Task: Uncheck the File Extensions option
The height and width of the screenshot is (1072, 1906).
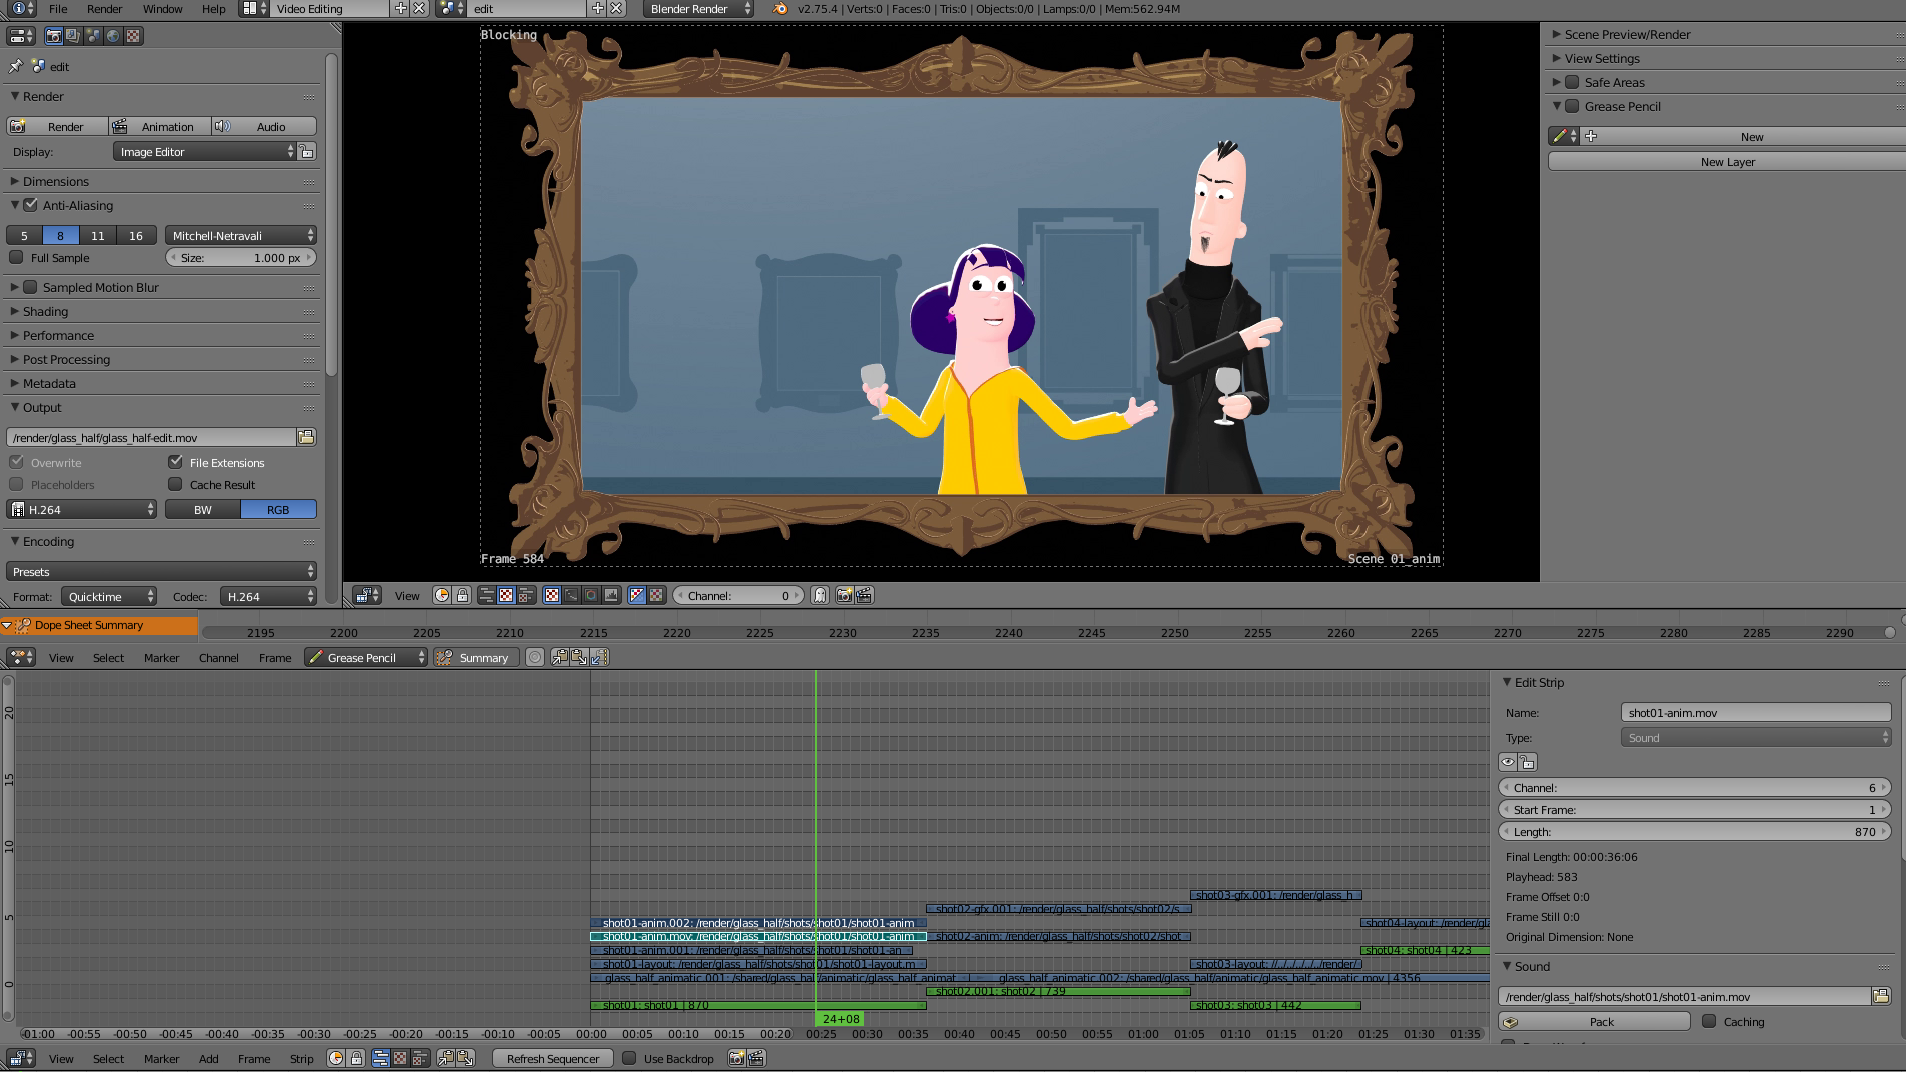Action: click(x=176, y=462)
